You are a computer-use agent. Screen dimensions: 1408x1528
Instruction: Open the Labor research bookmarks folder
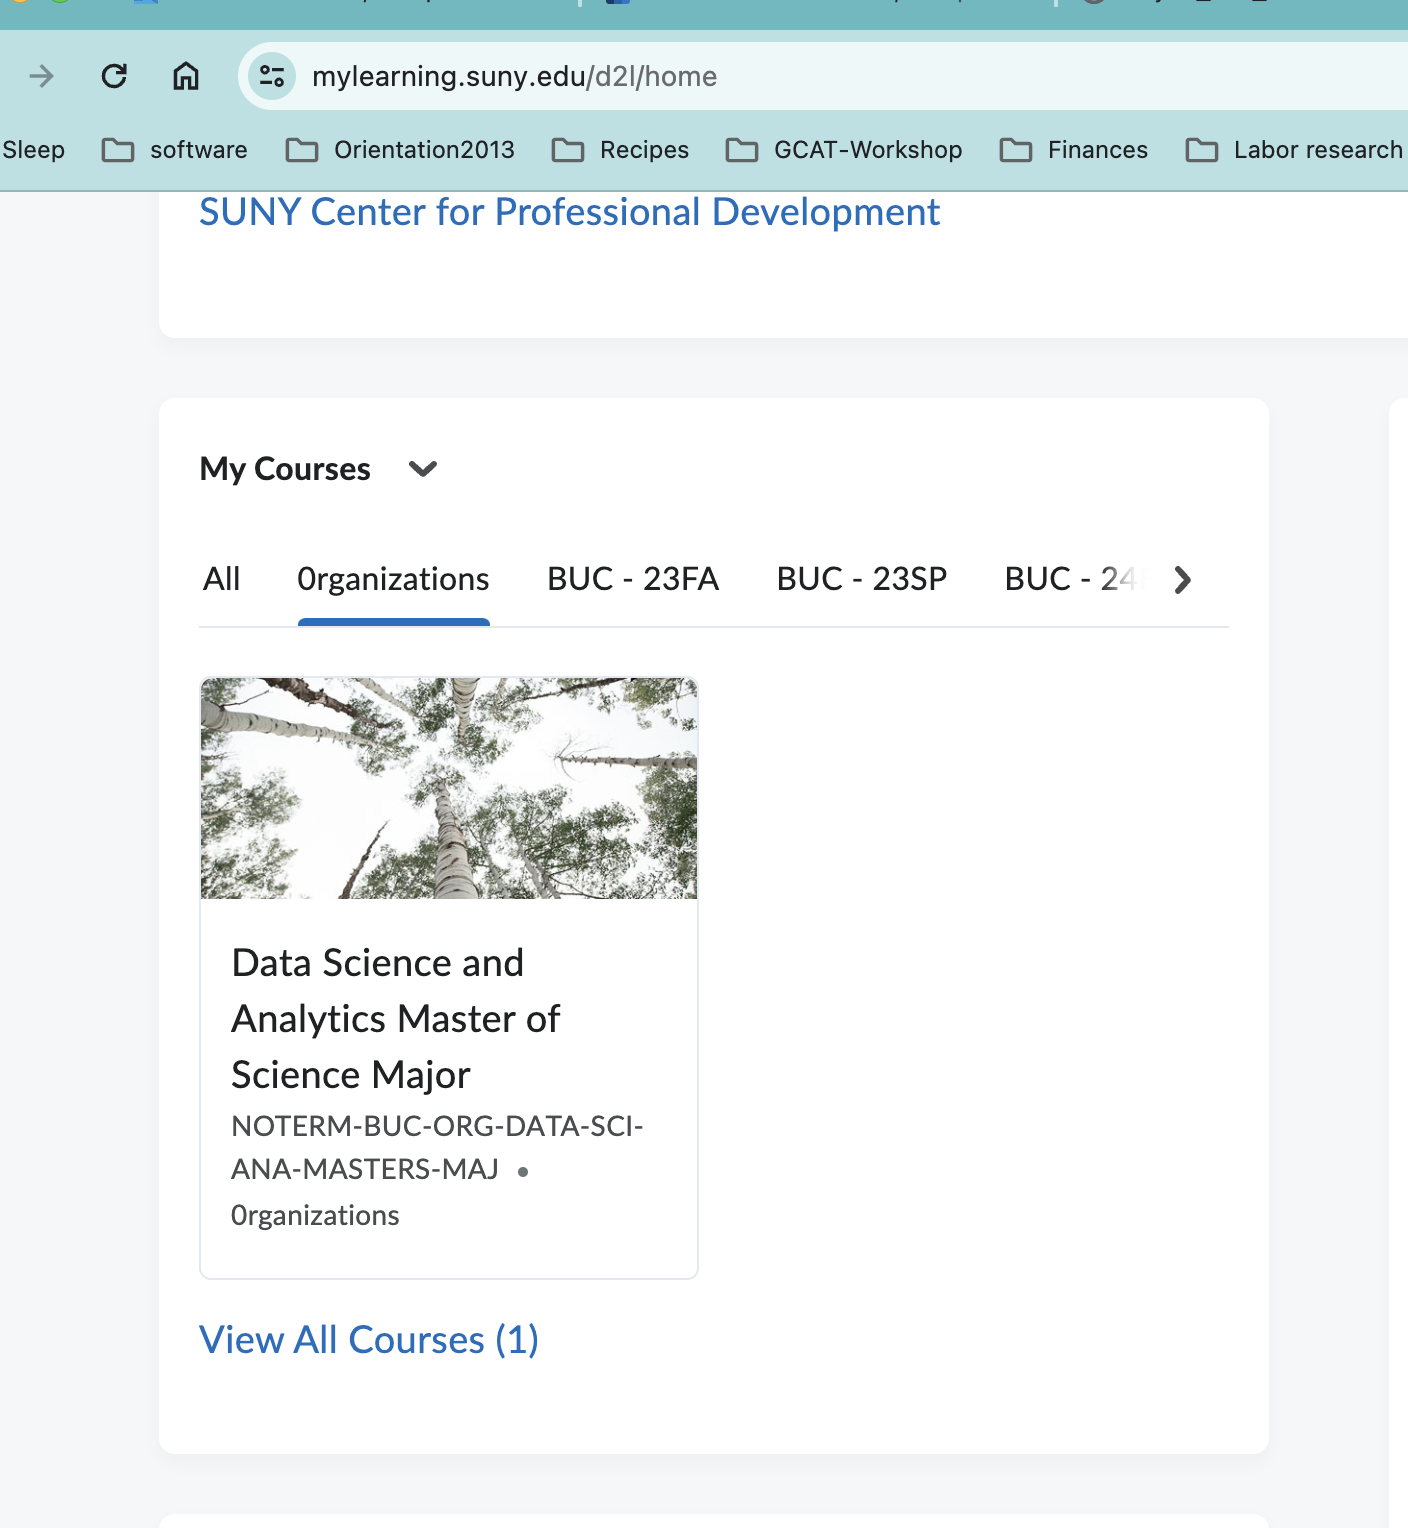click(1294, 150)
